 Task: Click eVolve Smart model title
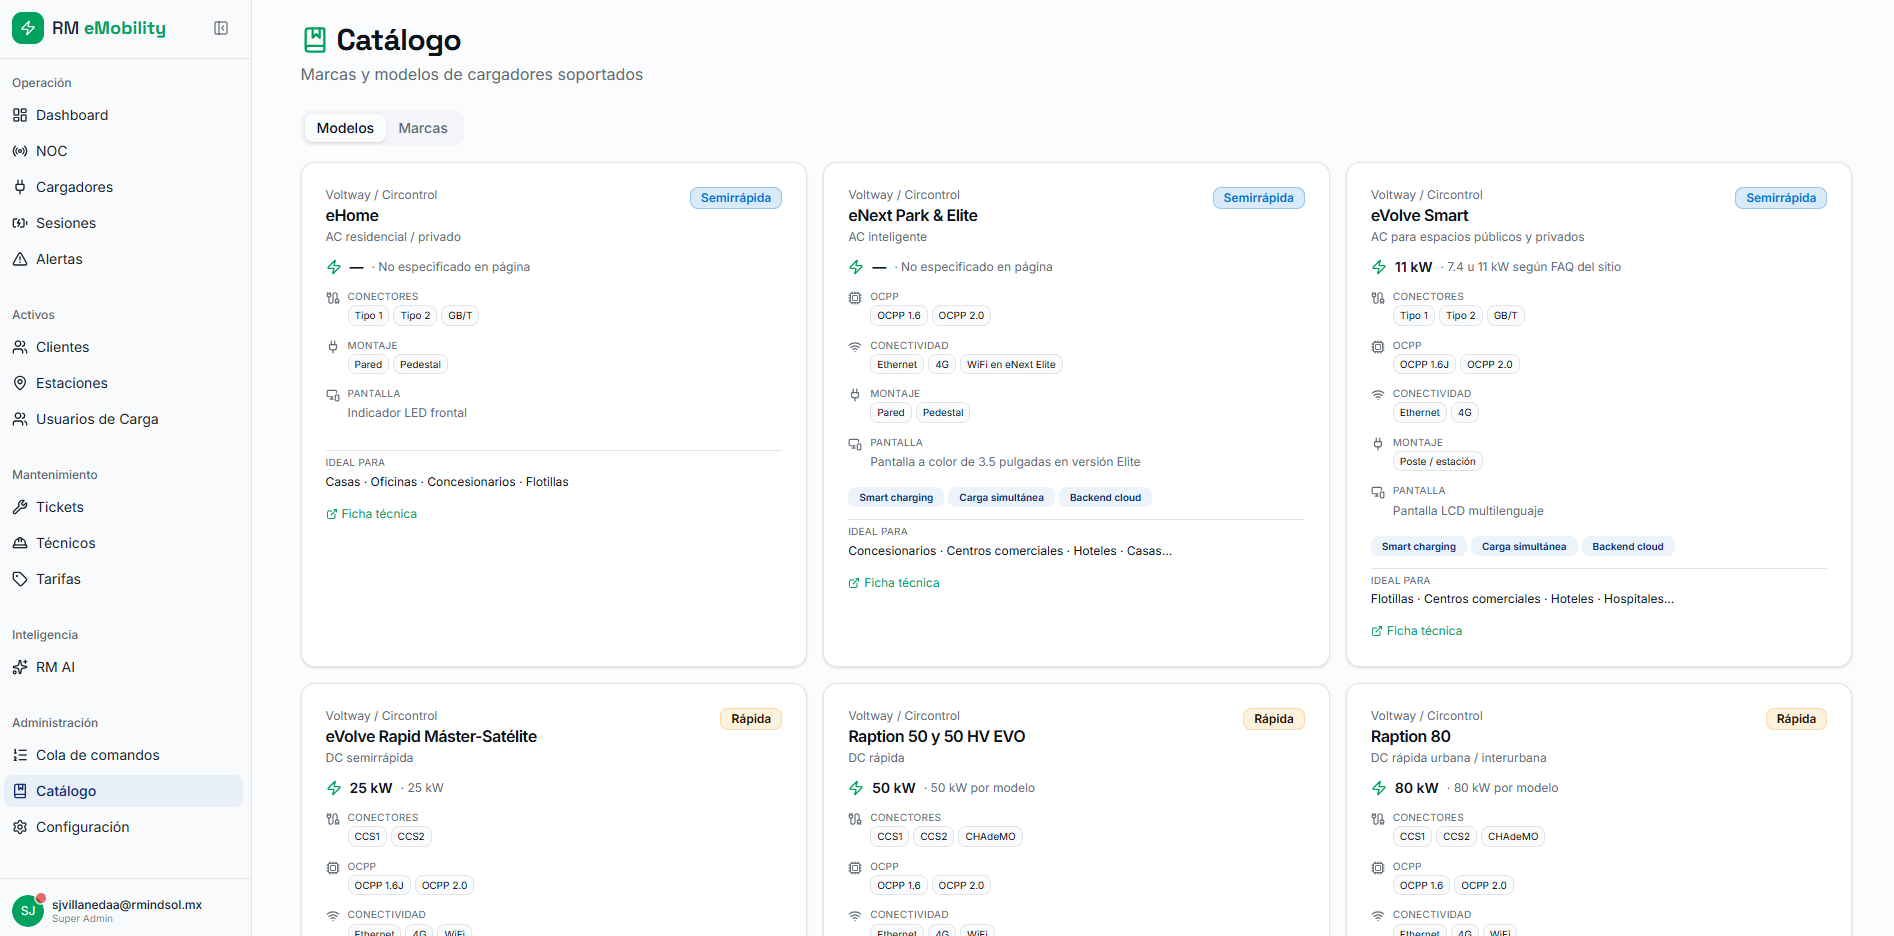(1420, 216)
